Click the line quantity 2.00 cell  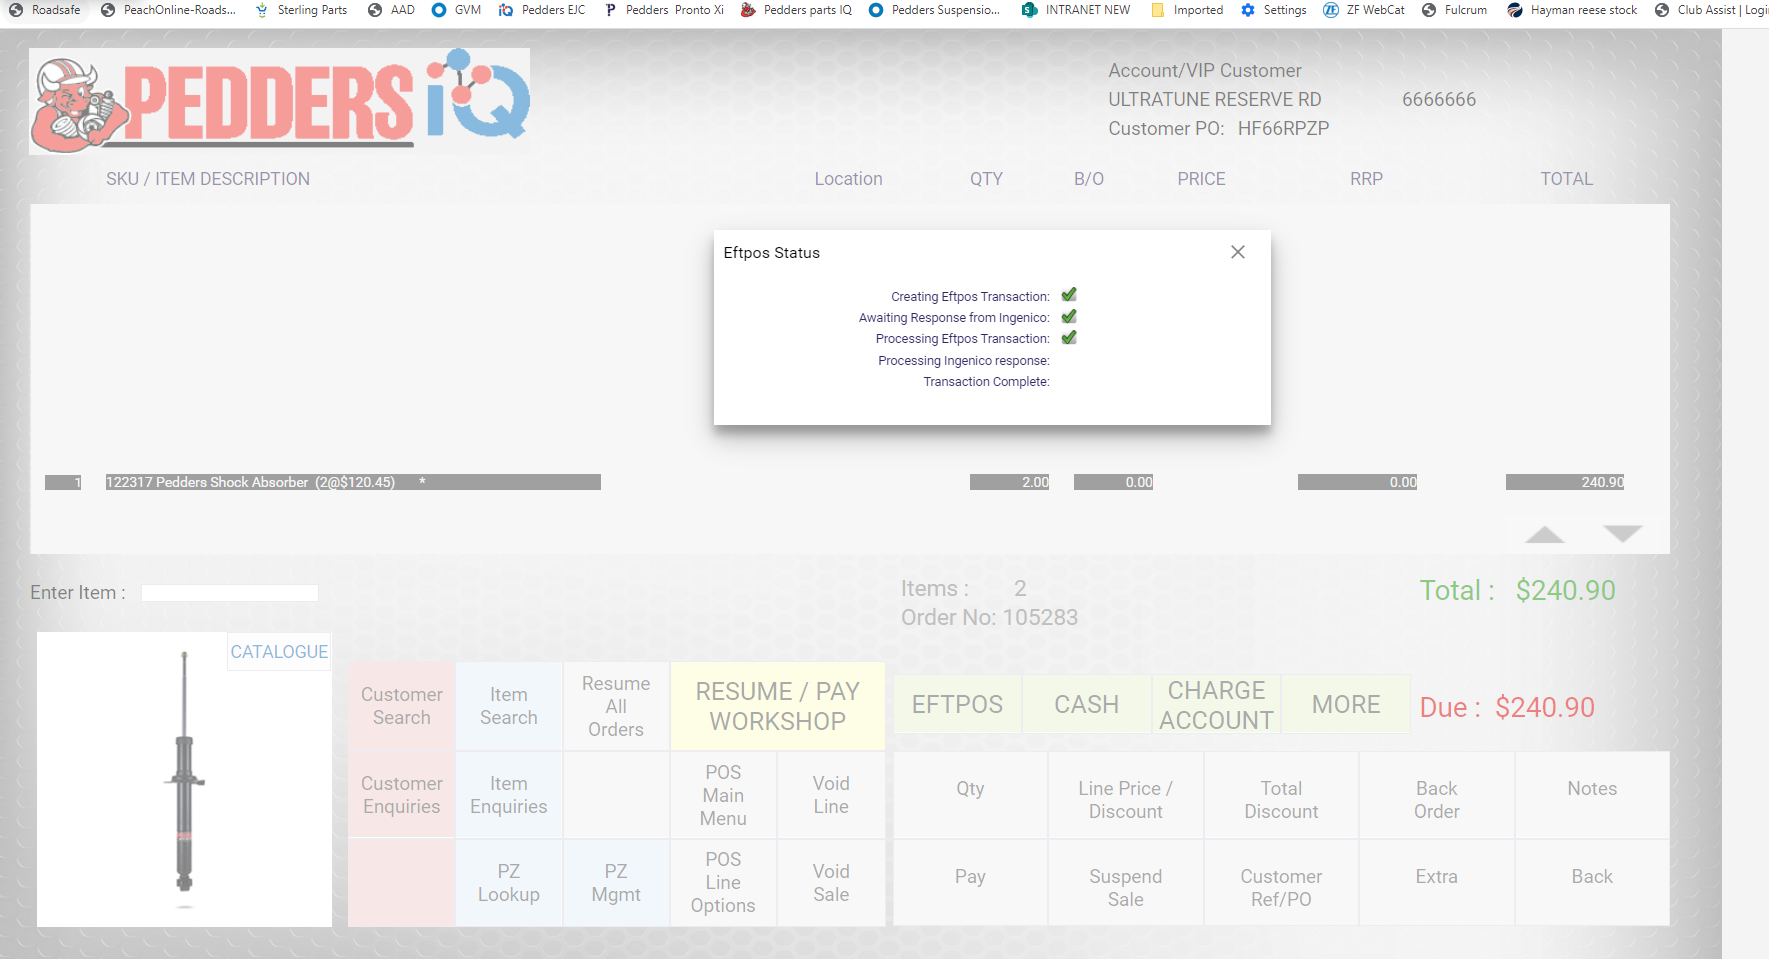(1010, 482)
